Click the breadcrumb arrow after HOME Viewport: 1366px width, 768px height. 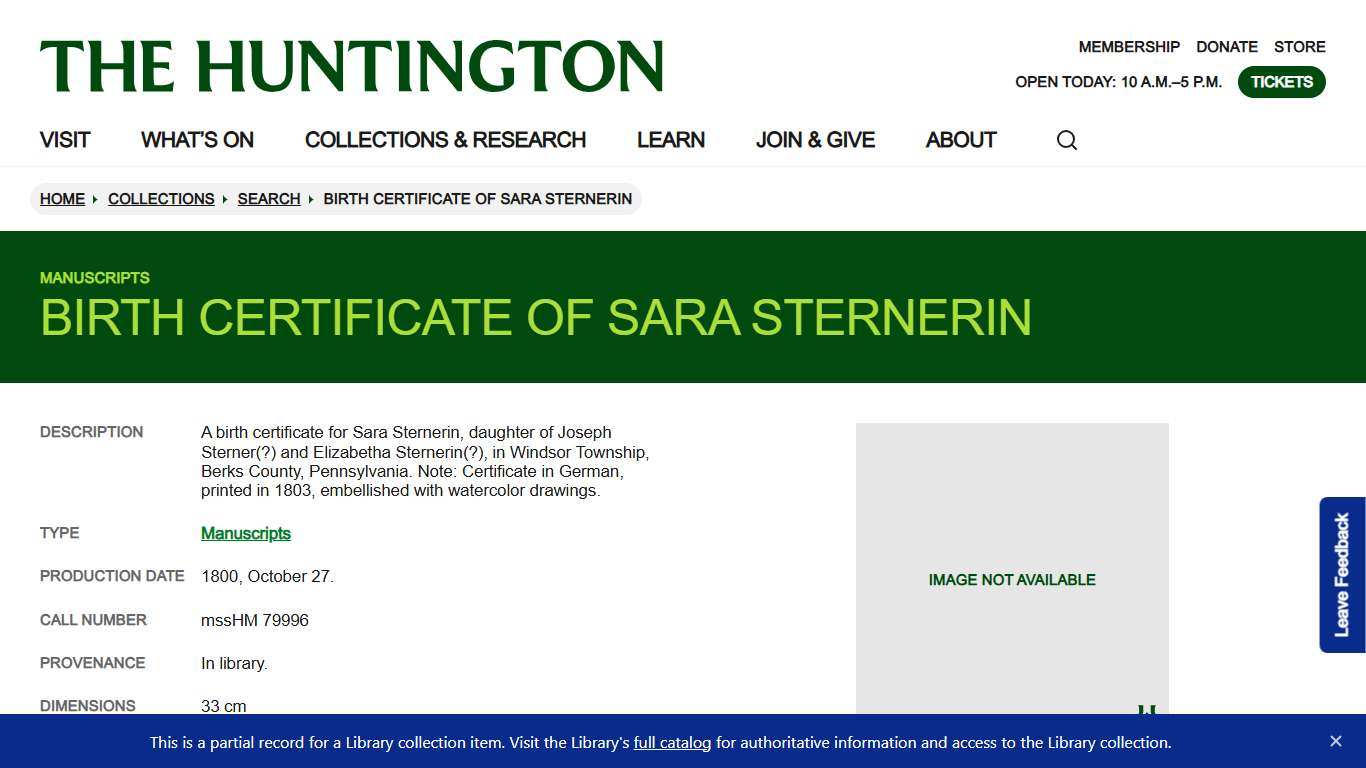coord(94,199)
